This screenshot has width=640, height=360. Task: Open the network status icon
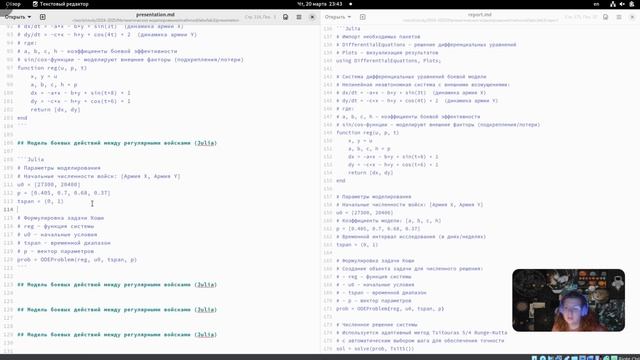(x=613, y=4)
